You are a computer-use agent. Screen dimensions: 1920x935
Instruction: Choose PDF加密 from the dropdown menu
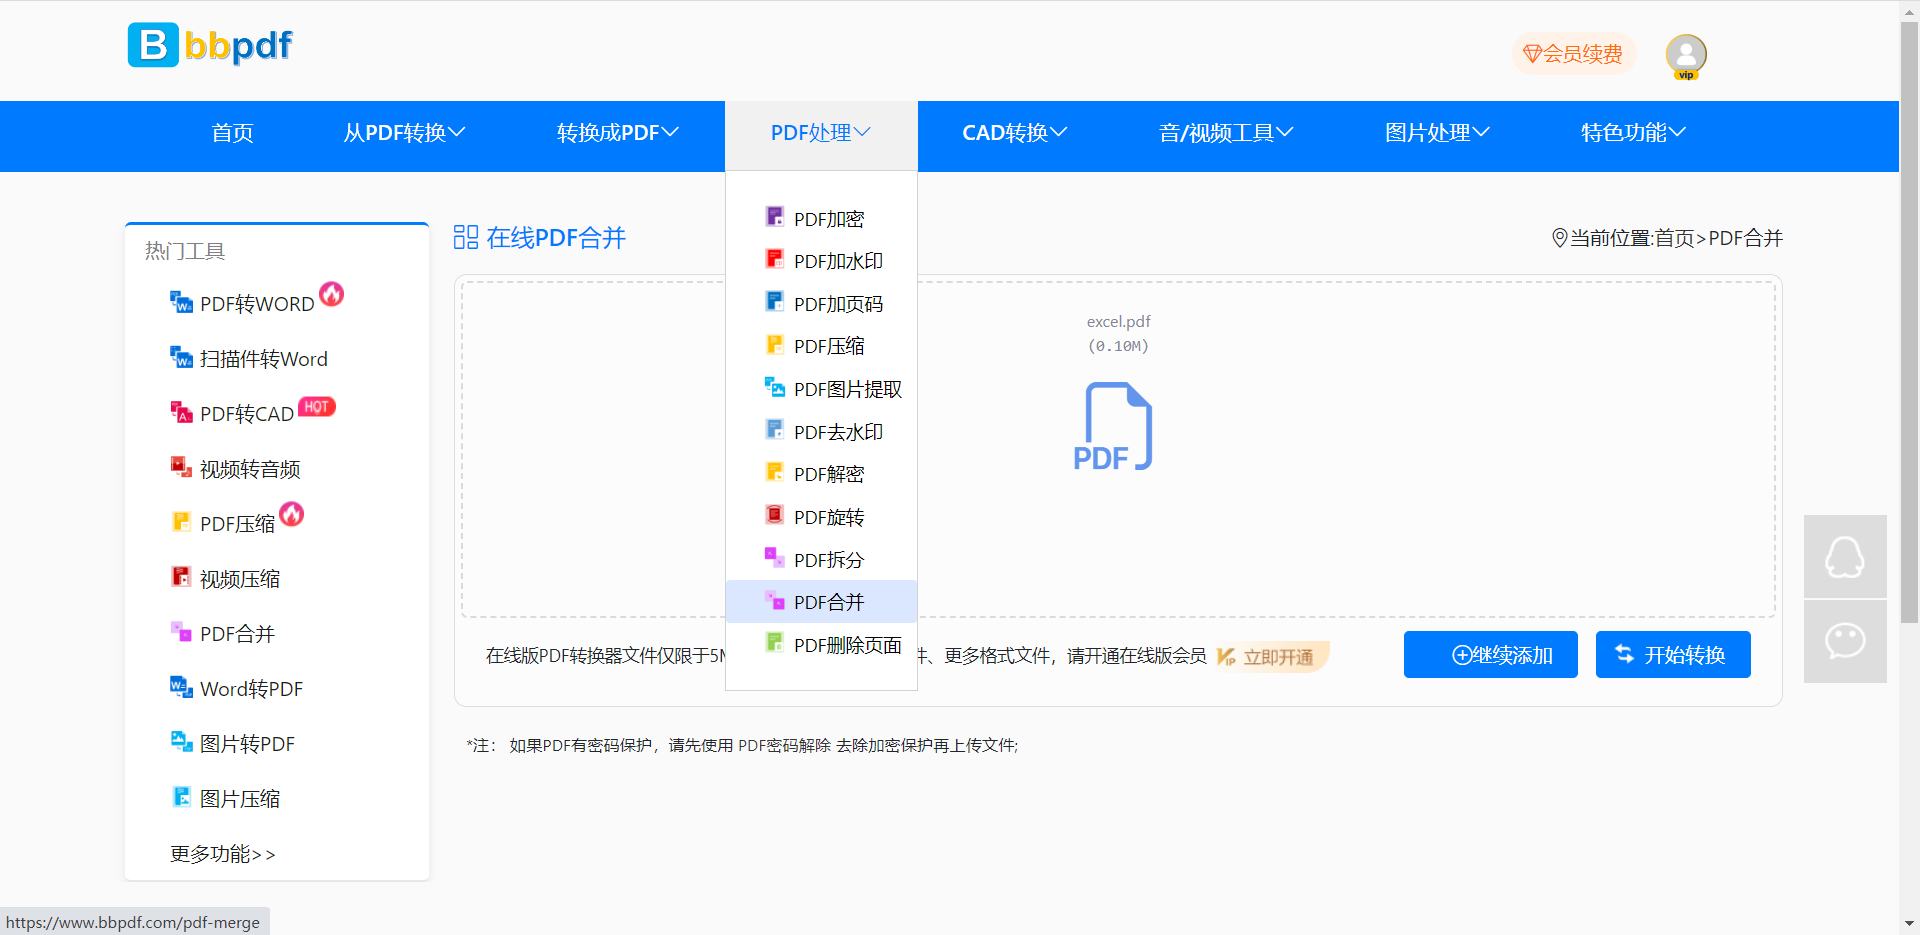click(821, 219)
